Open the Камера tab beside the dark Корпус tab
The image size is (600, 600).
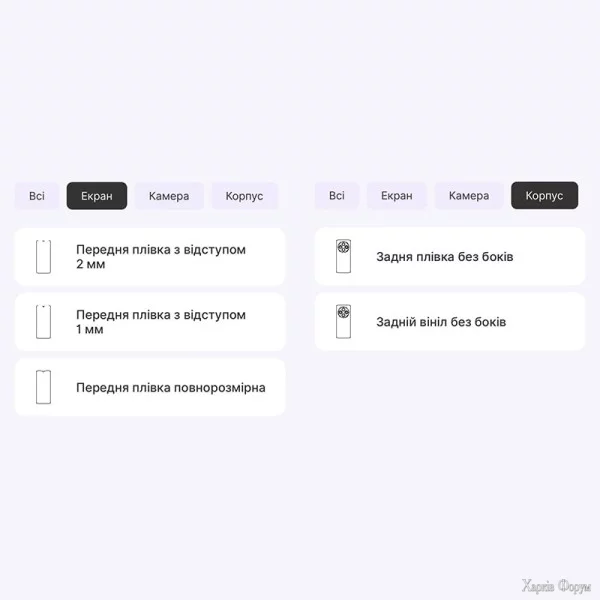click(x=469, y=196)
